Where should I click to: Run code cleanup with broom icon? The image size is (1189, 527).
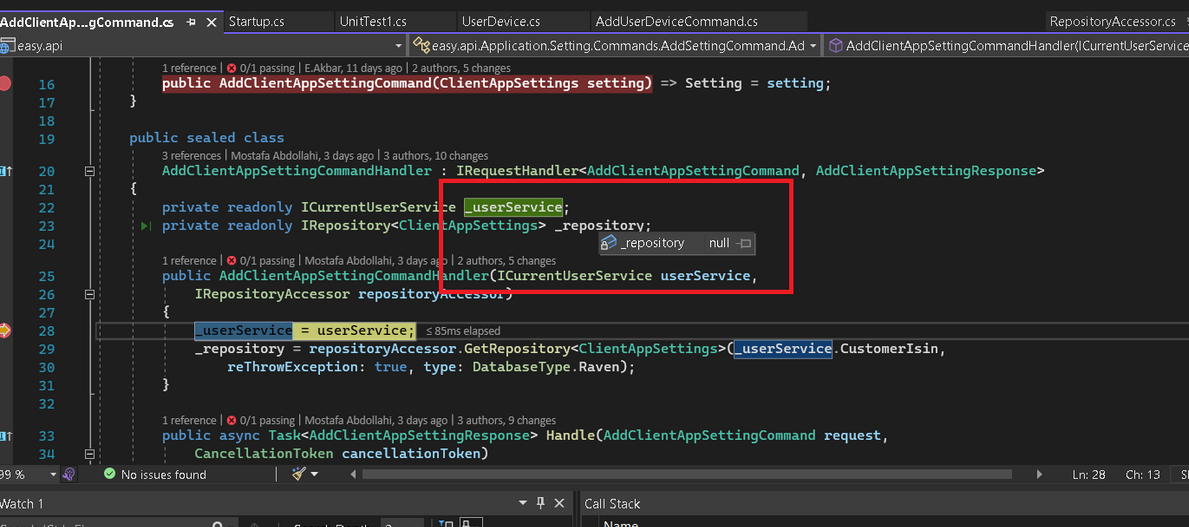[x=299, y=475]
